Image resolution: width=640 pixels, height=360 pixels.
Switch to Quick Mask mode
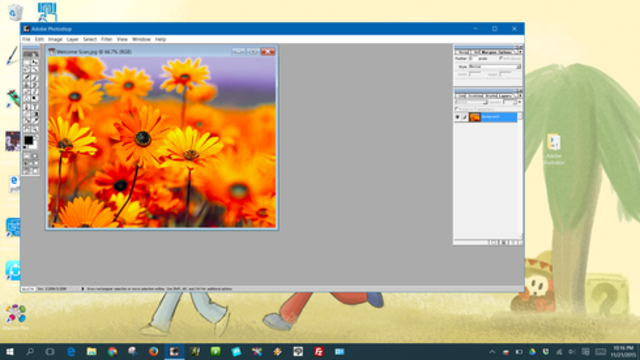point(35,156)
